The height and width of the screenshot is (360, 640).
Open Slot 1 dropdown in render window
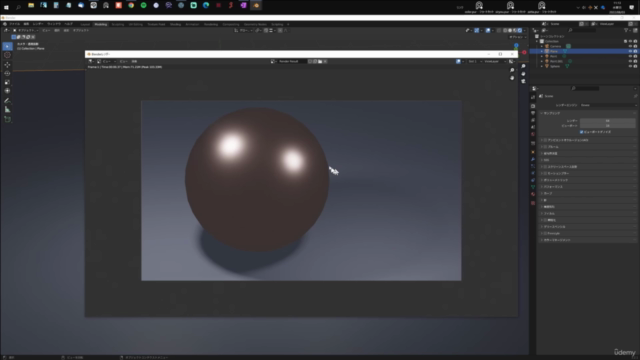tap(474, 61)
